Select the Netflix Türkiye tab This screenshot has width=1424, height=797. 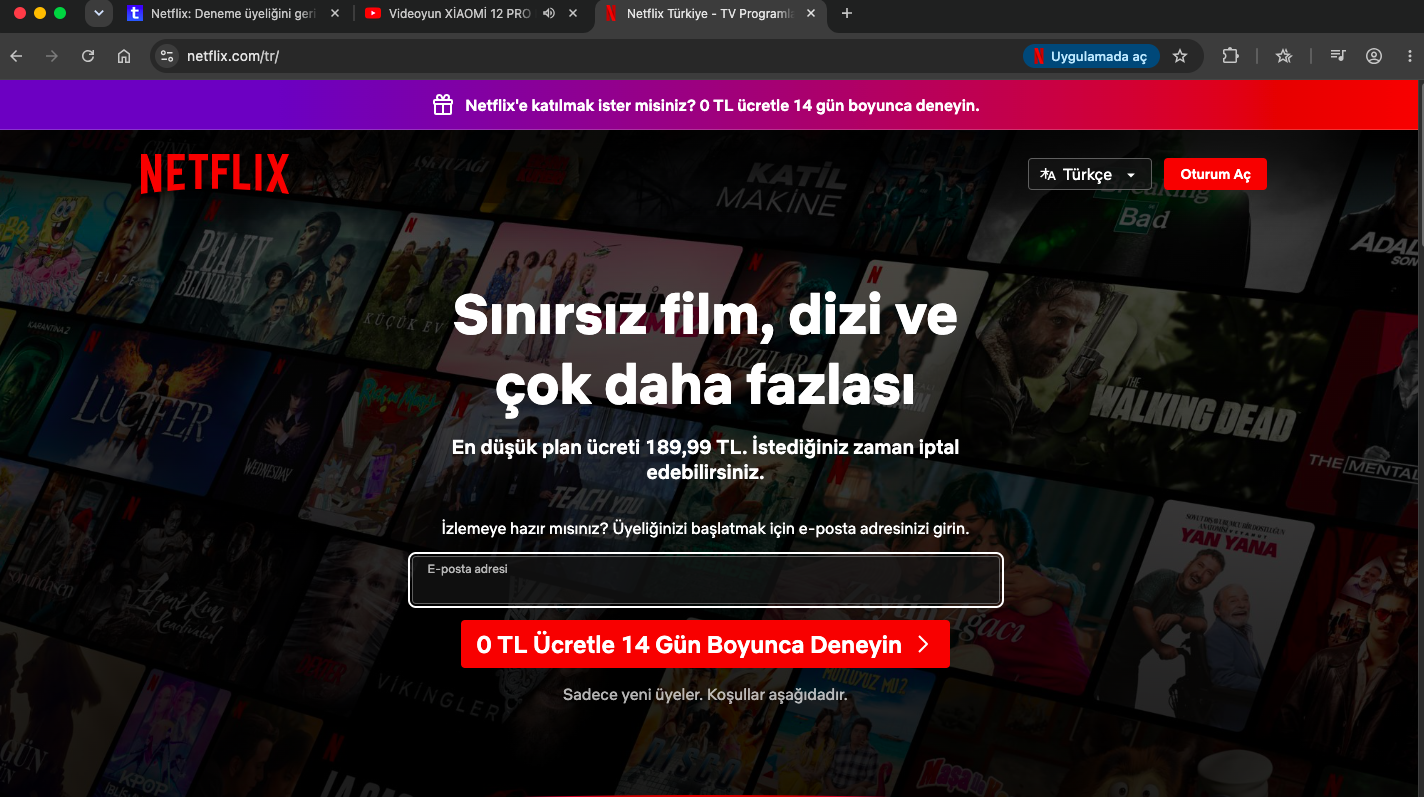[x=709, y=14]
